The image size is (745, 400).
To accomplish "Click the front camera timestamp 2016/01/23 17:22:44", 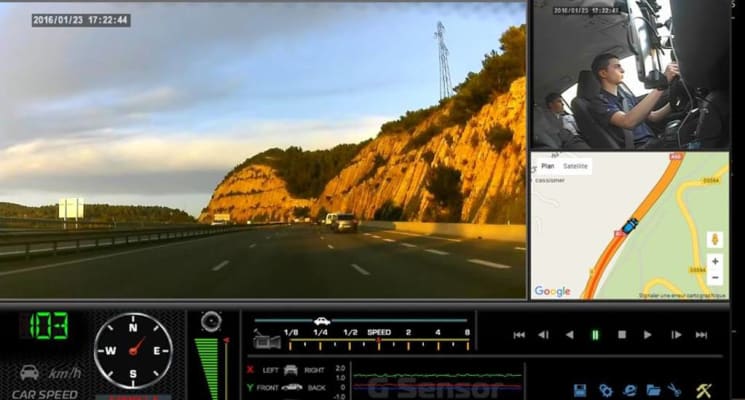I will click(80, 20).
